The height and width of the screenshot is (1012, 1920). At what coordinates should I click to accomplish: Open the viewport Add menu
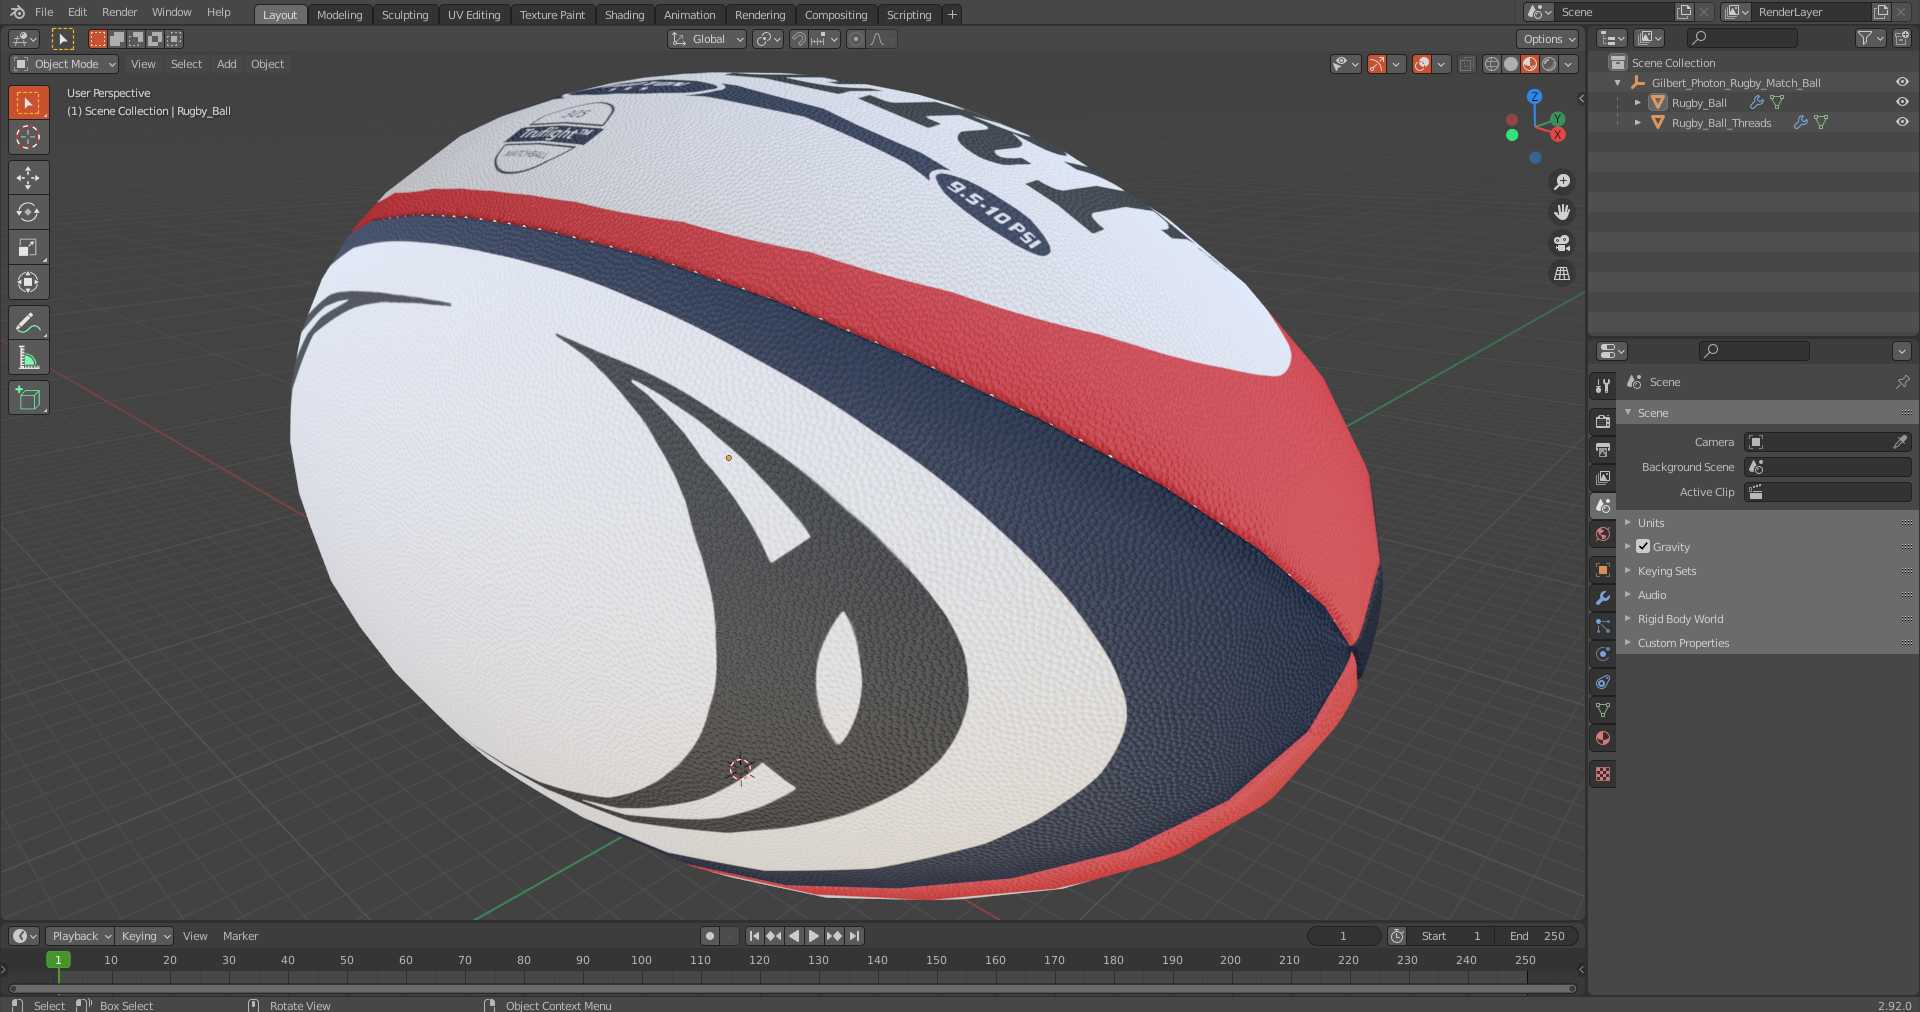point(227,64)
